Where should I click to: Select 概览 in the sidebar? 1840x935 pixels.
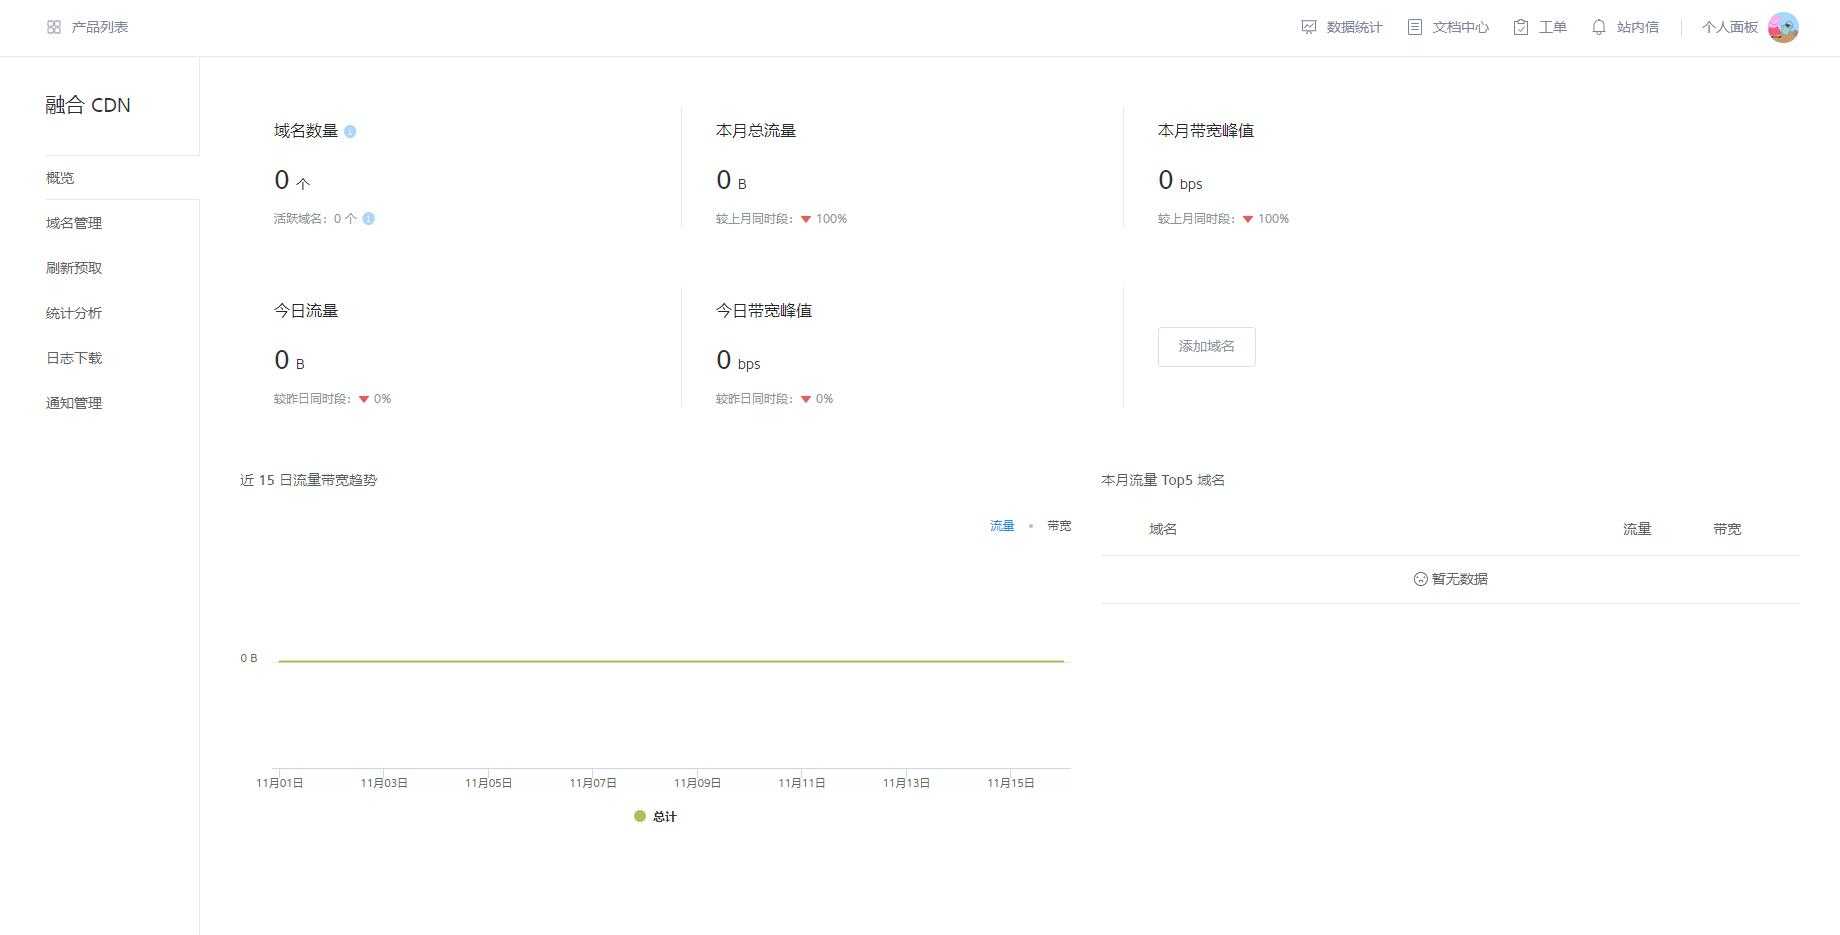click(60, 178)
